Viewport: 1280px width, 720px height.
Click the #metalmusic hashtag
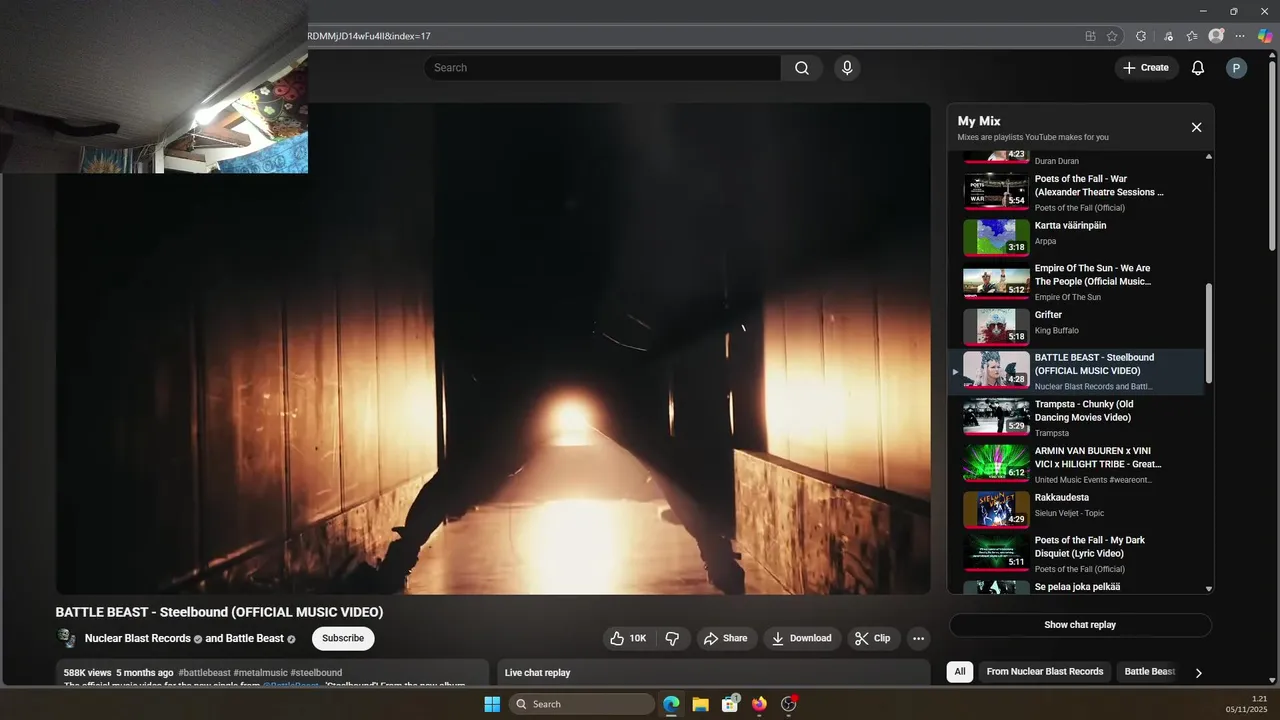tap(260, 673)
